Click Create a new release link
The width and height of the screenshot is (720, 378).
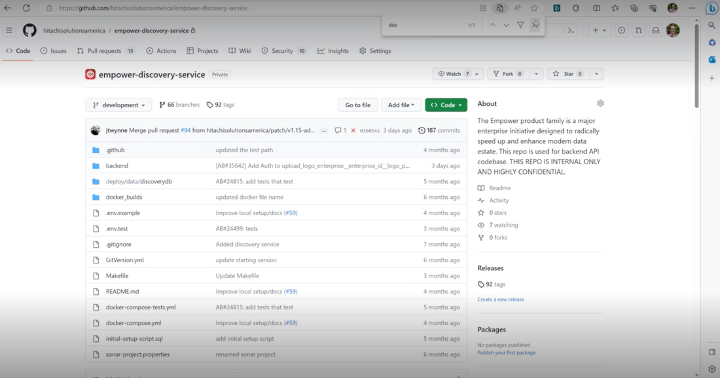click(501, 299)
